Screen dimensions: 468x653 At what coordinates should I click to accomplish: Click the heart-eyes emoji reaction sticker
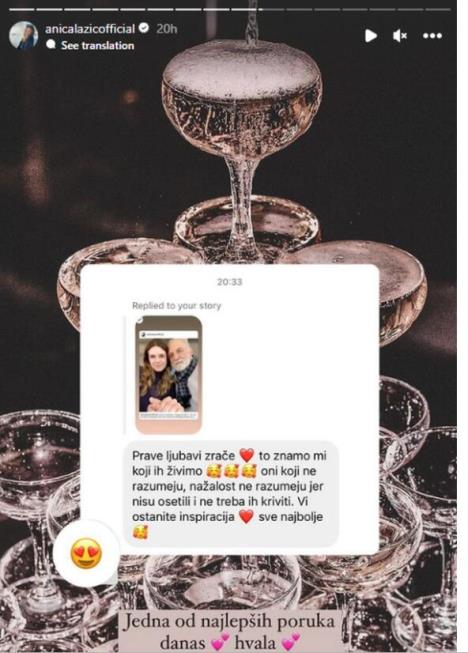[86, 553]
